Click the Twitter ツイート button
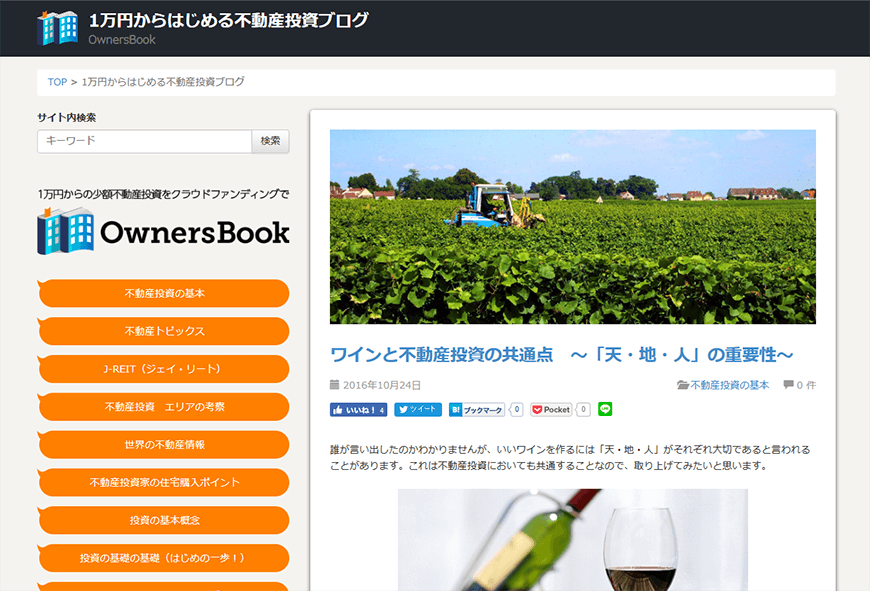This screenshot has height=591, width=870. point(418,410)
